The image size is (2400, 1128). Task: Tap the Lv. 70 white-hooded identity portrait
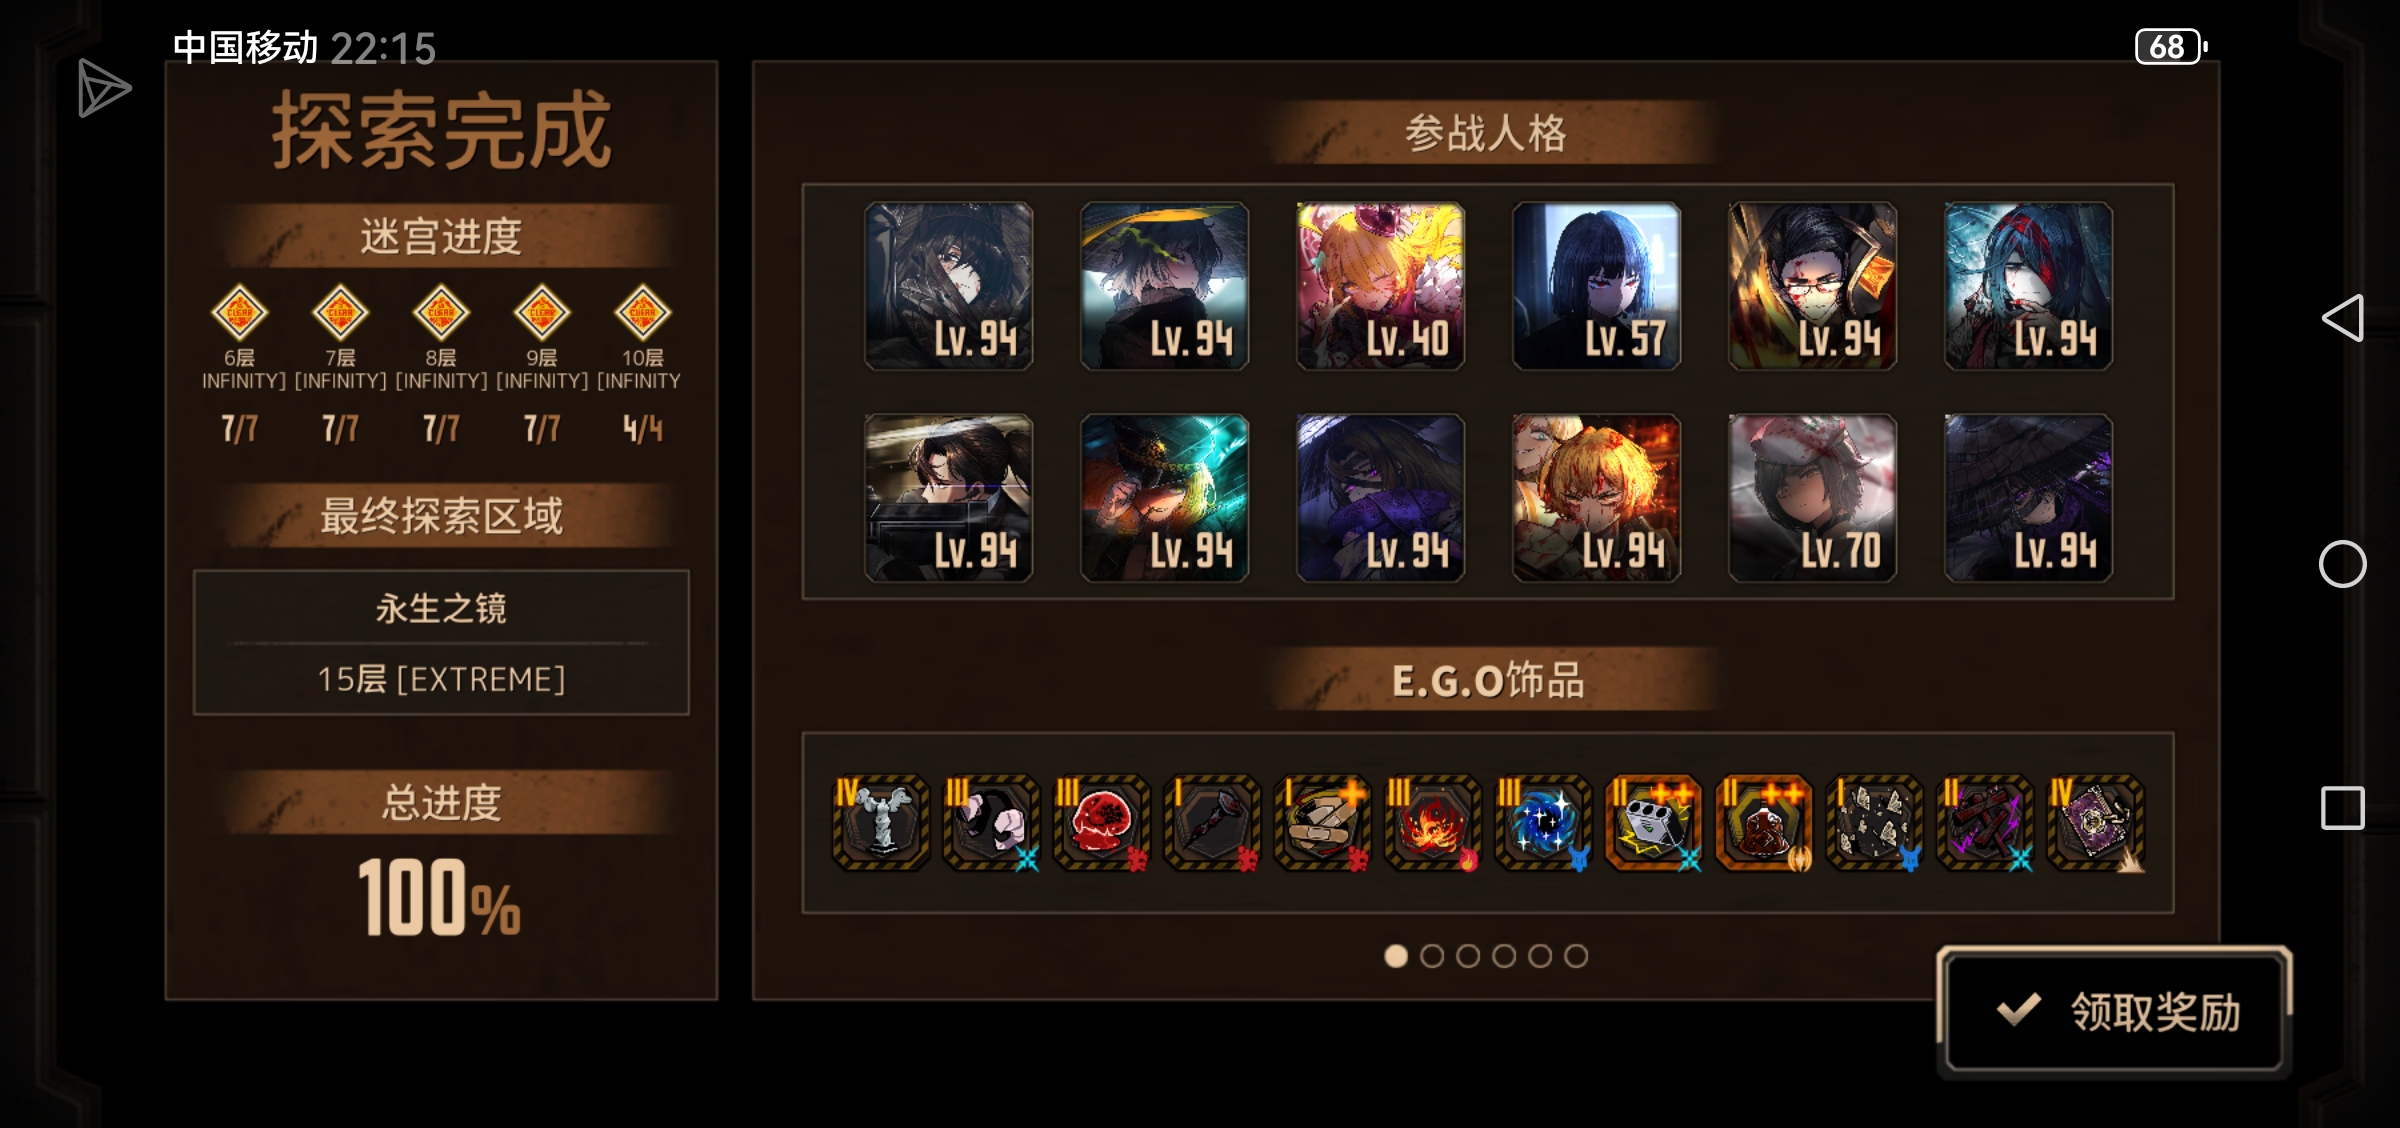(x=1812, y=498)
